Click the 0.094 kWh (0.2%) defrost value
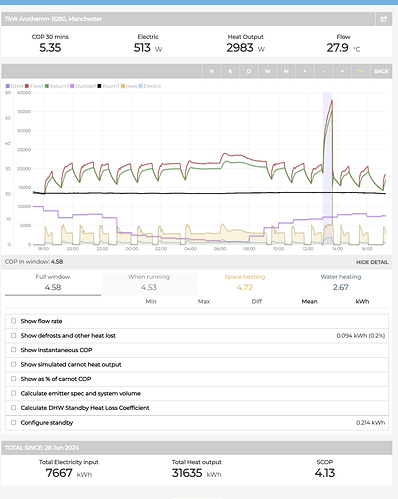This screenshot has width=398, height=499. click(x=361, y=336)
